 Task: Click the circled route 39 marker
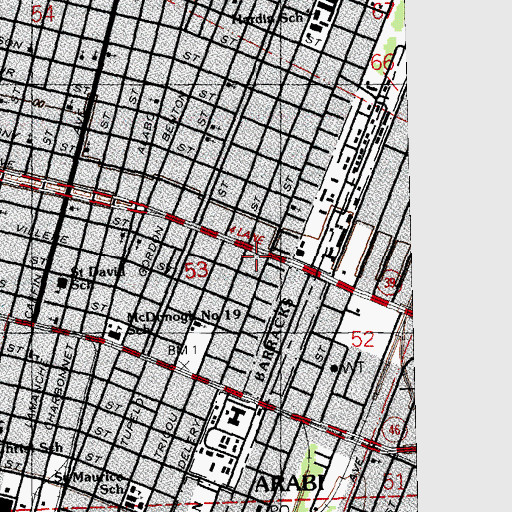[x=389, y=283]
